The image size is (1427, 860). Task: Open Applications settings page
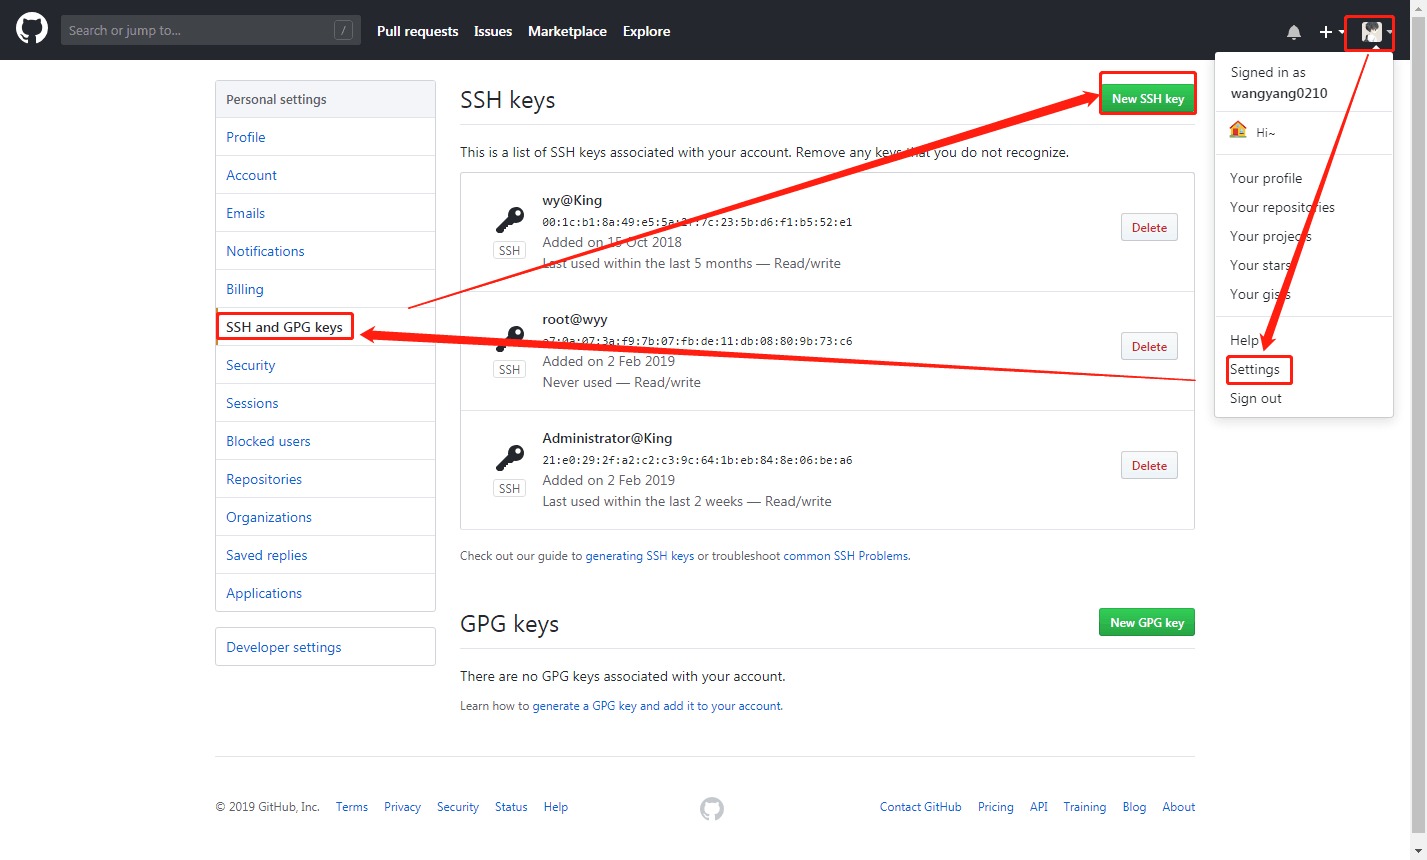point(325,593)
